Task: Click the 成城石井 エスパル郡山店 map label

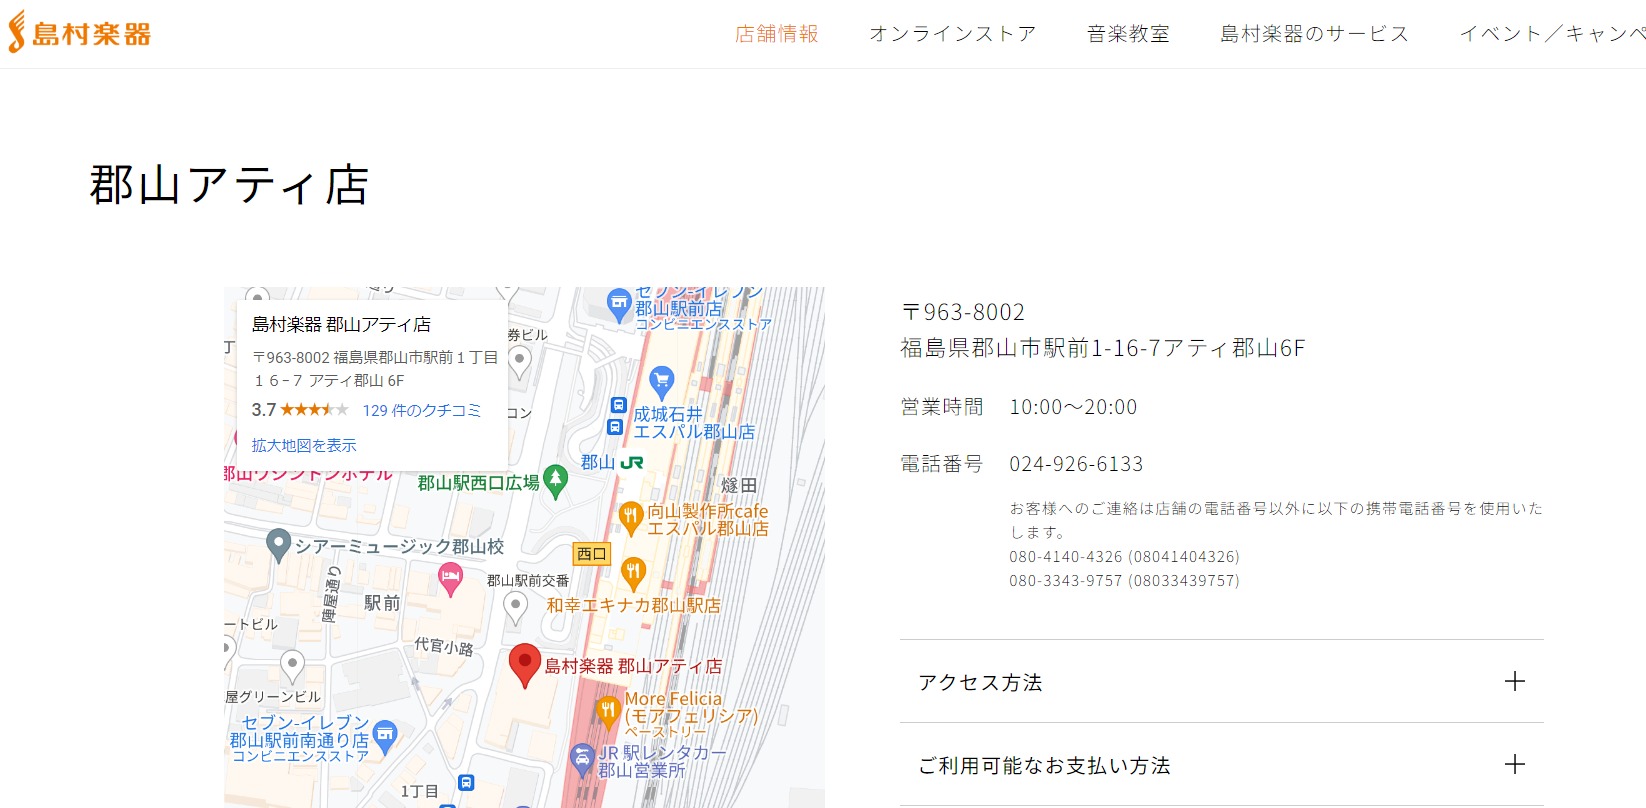Action: (694, 423)
